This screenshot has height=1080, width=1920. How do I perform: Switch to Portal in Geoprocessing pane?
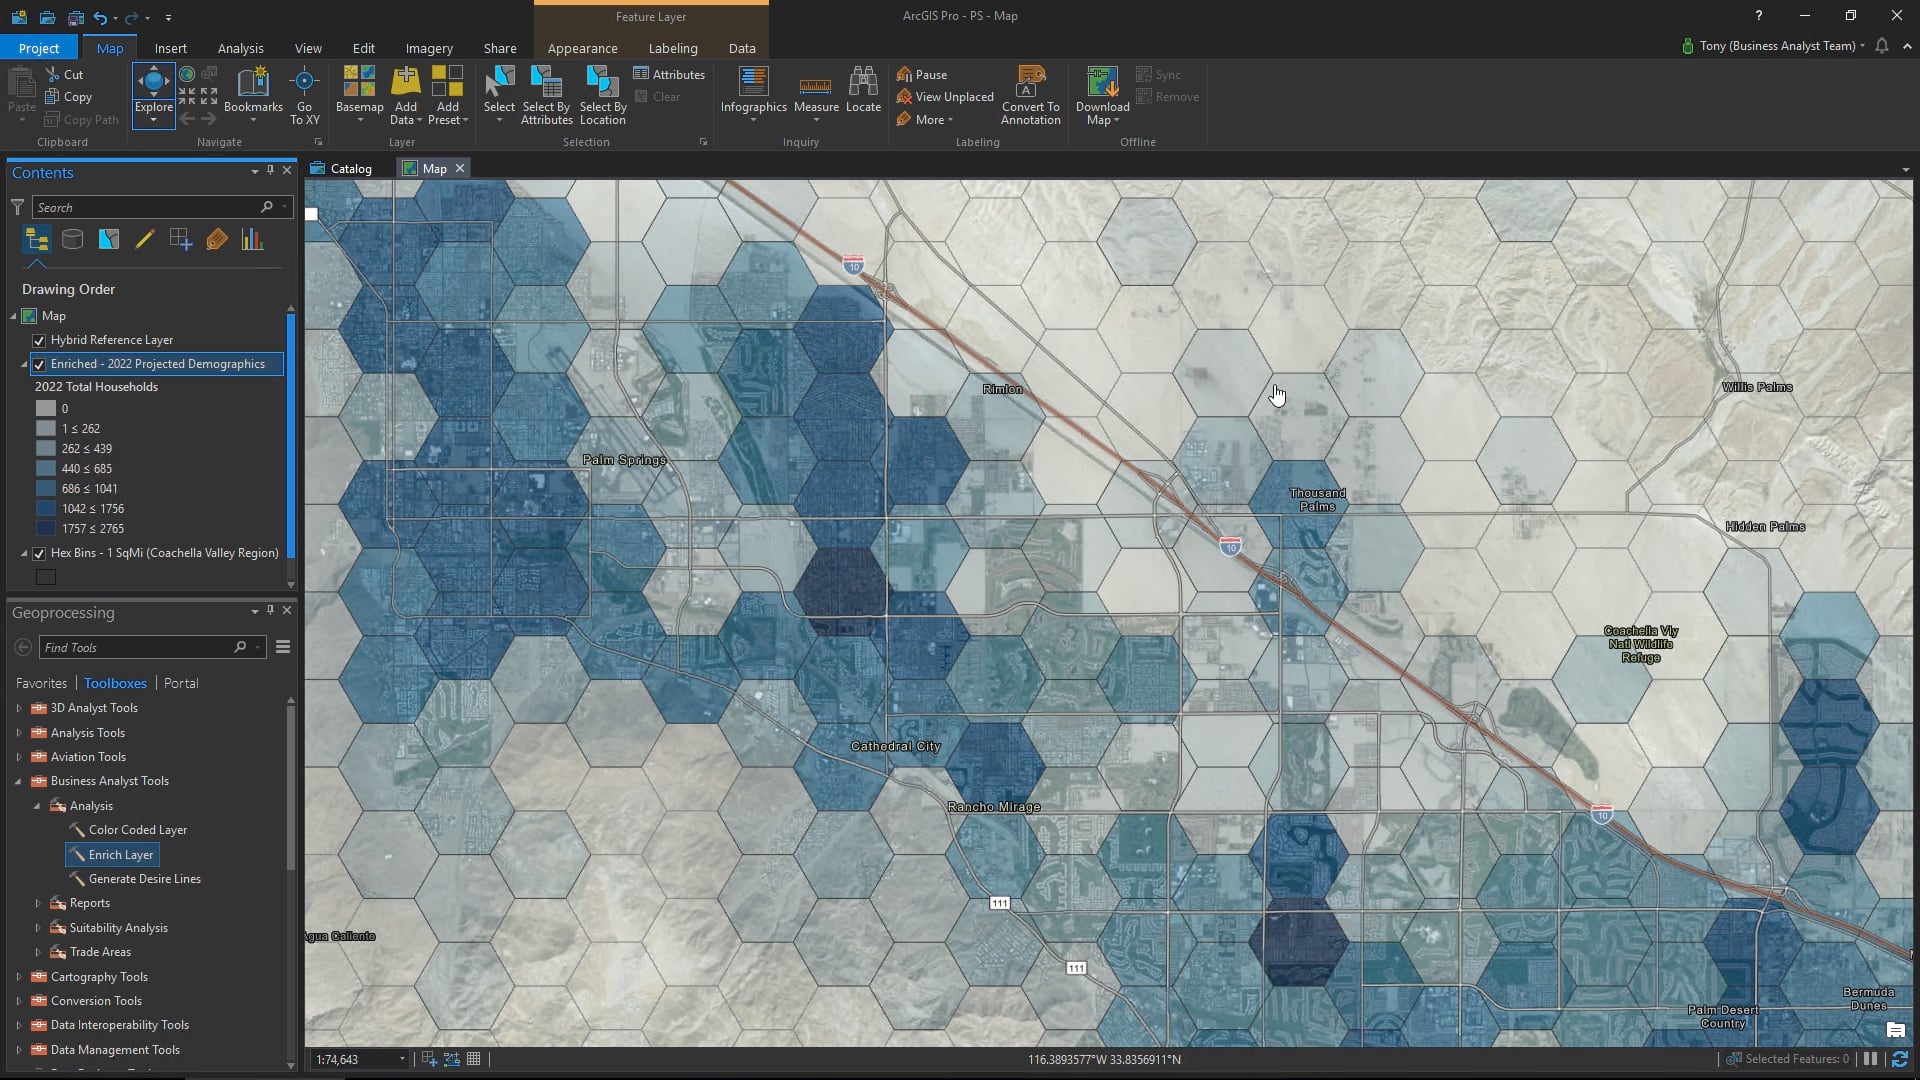tap(181, 683)
